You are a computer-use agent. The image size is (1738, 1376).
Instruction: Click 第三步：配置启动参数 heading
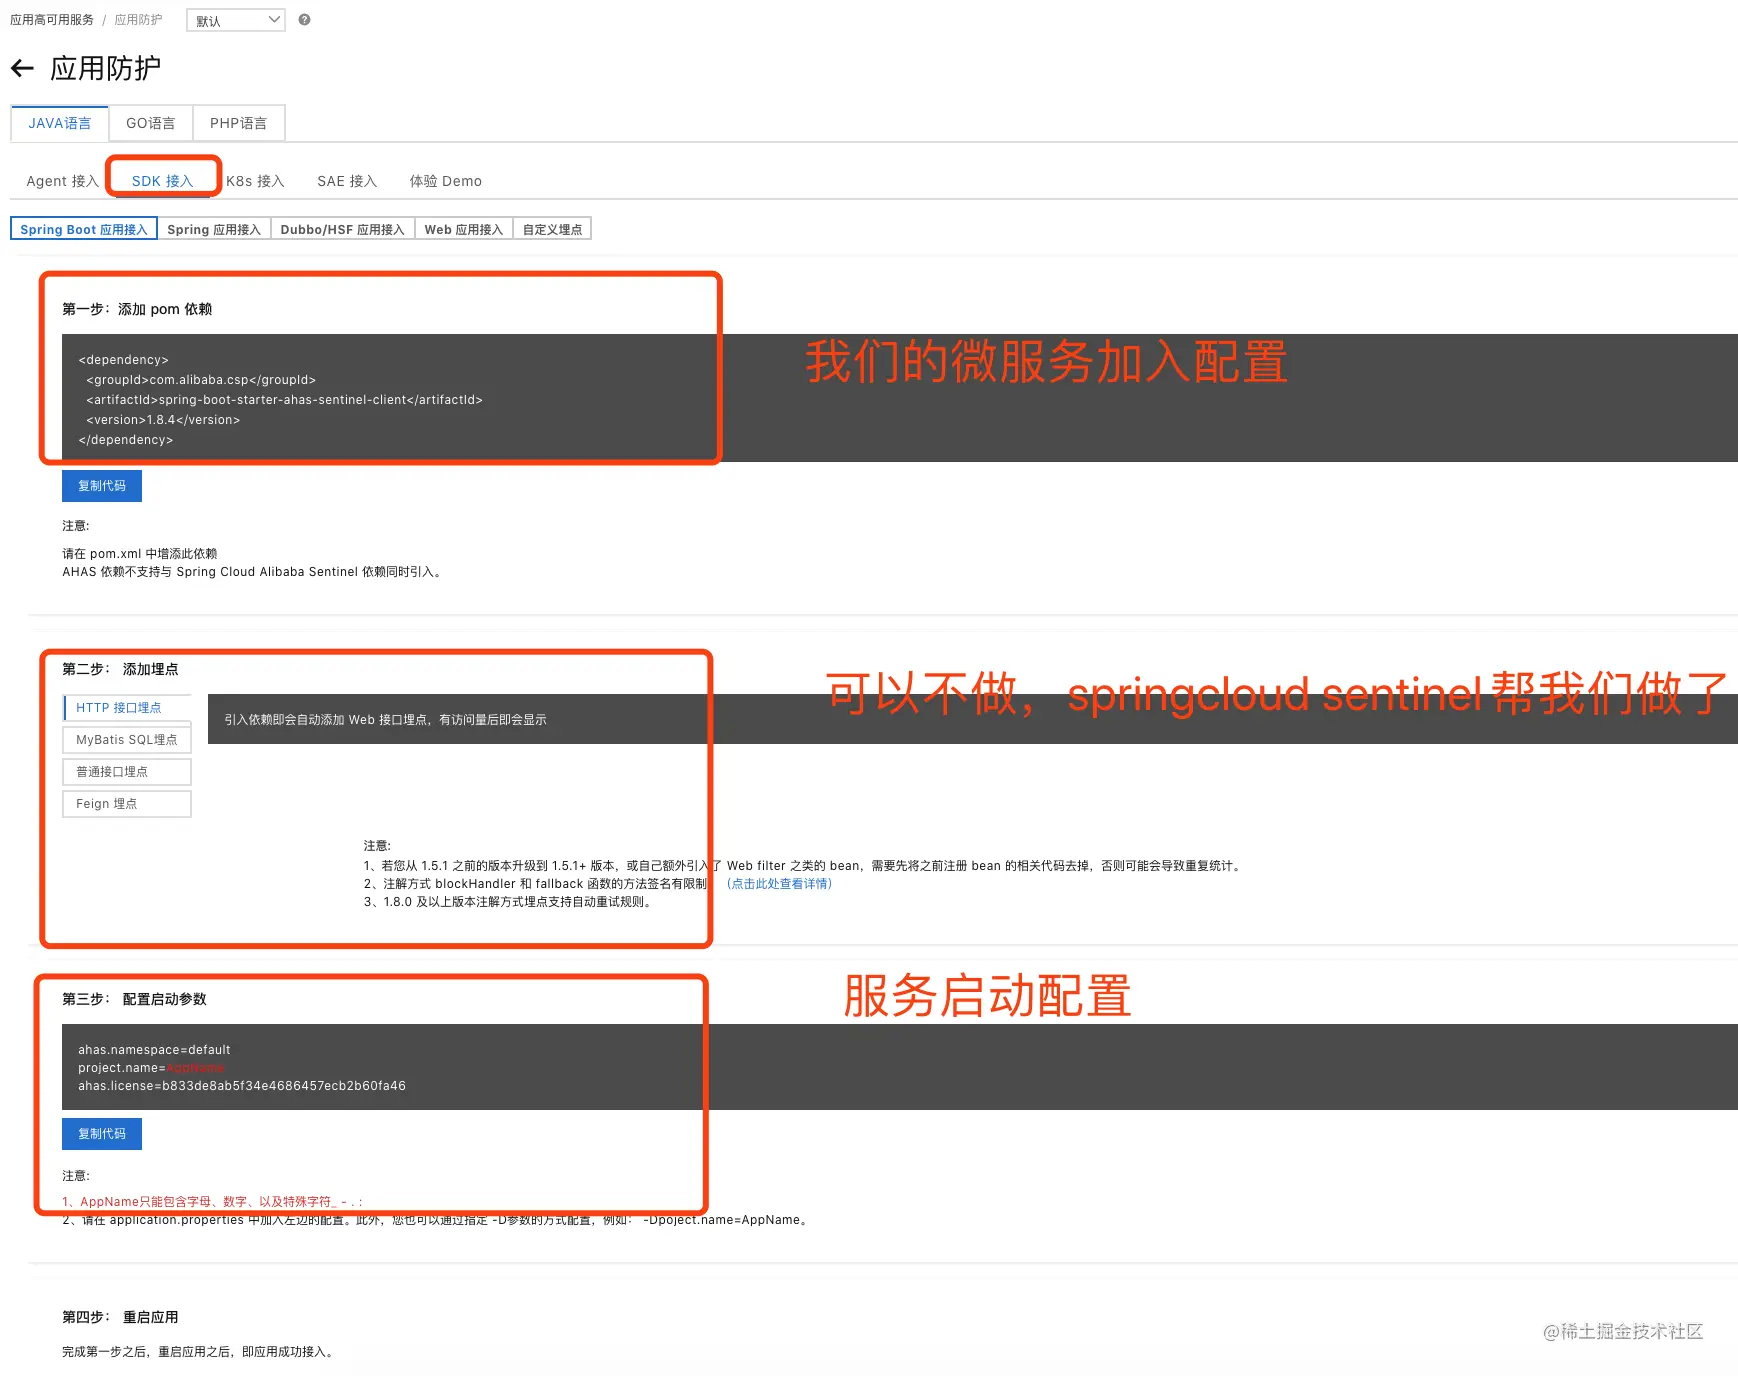[134, 999]
